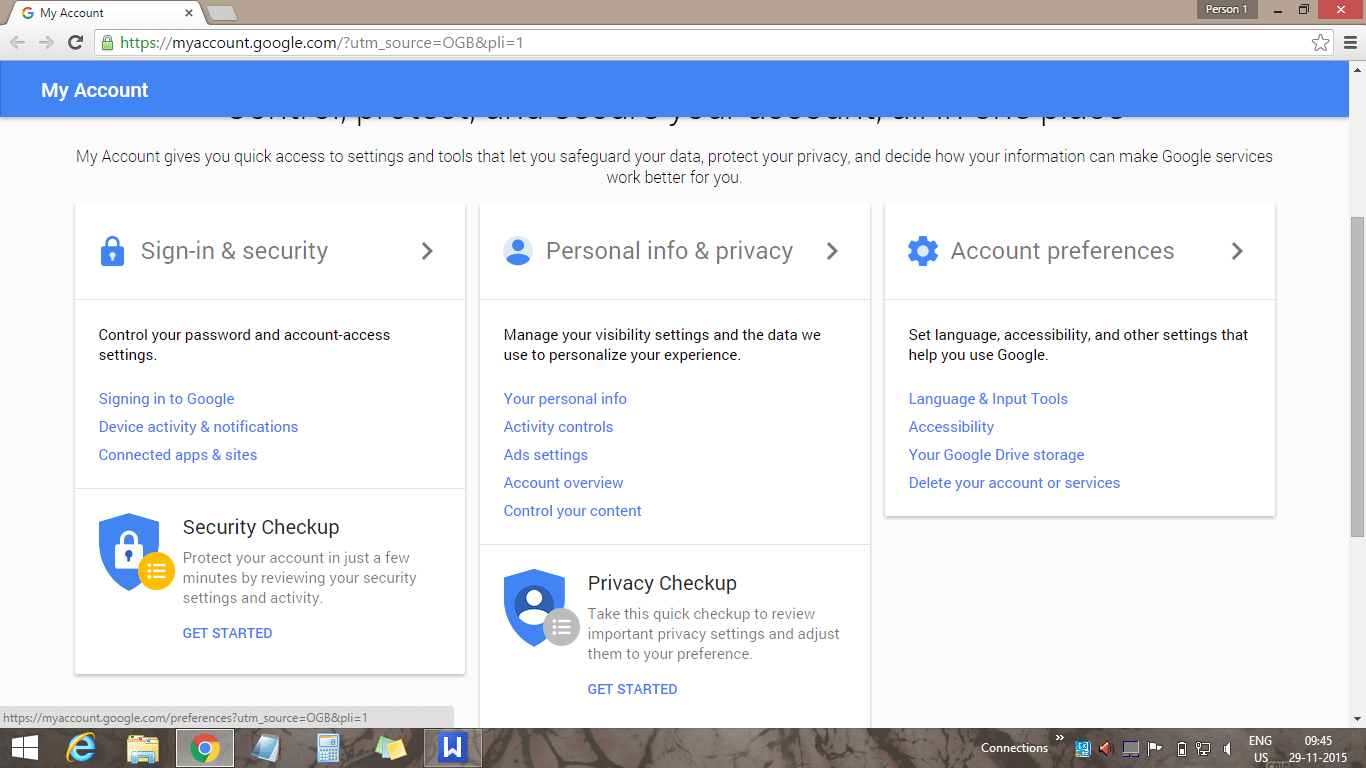Open Language & Input Tools link
Viewport: 1366px width, 768px height.
[x=988, y=399]
